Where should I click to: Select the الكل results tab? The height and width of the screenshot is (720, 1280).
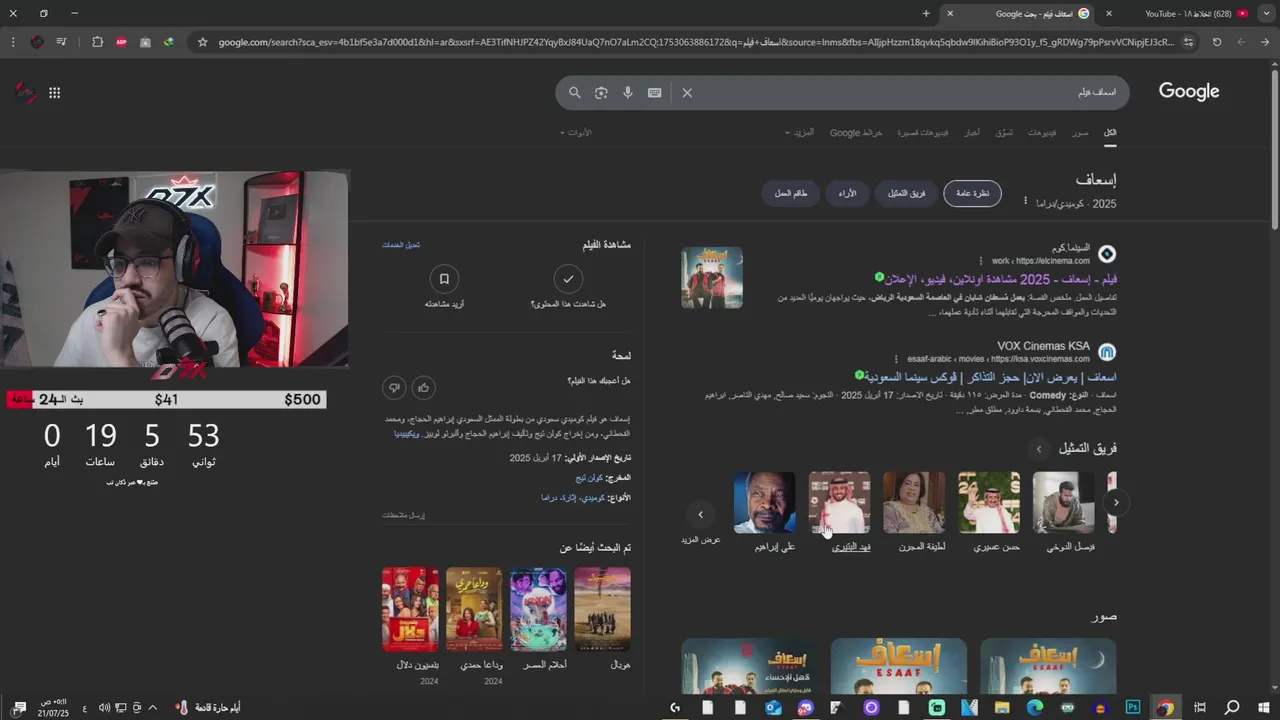[x=1110, y=132]
